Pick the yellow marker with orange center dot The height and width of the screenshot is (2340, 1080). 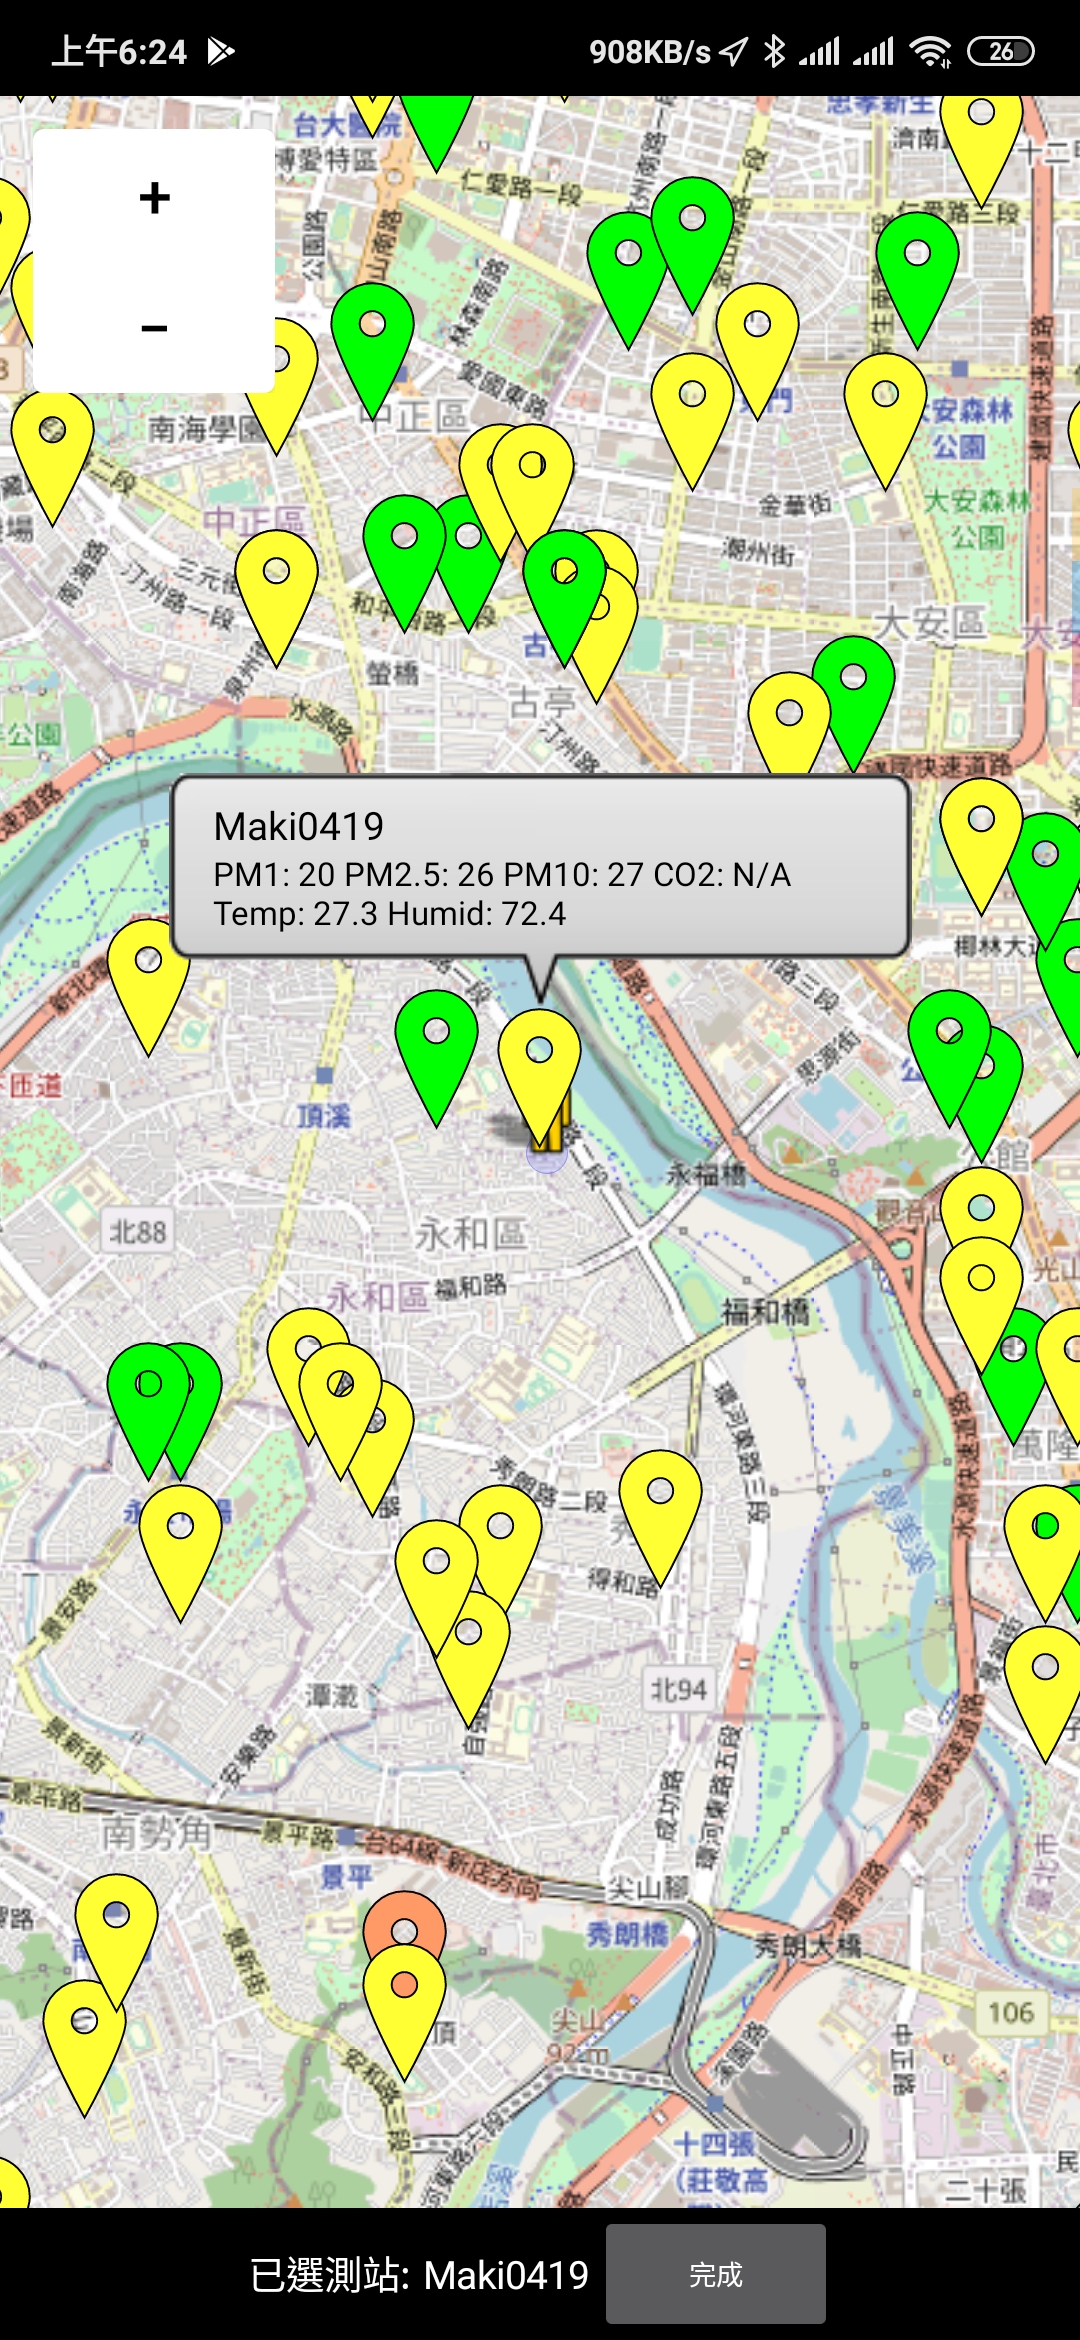click(x=404, y=1995)
